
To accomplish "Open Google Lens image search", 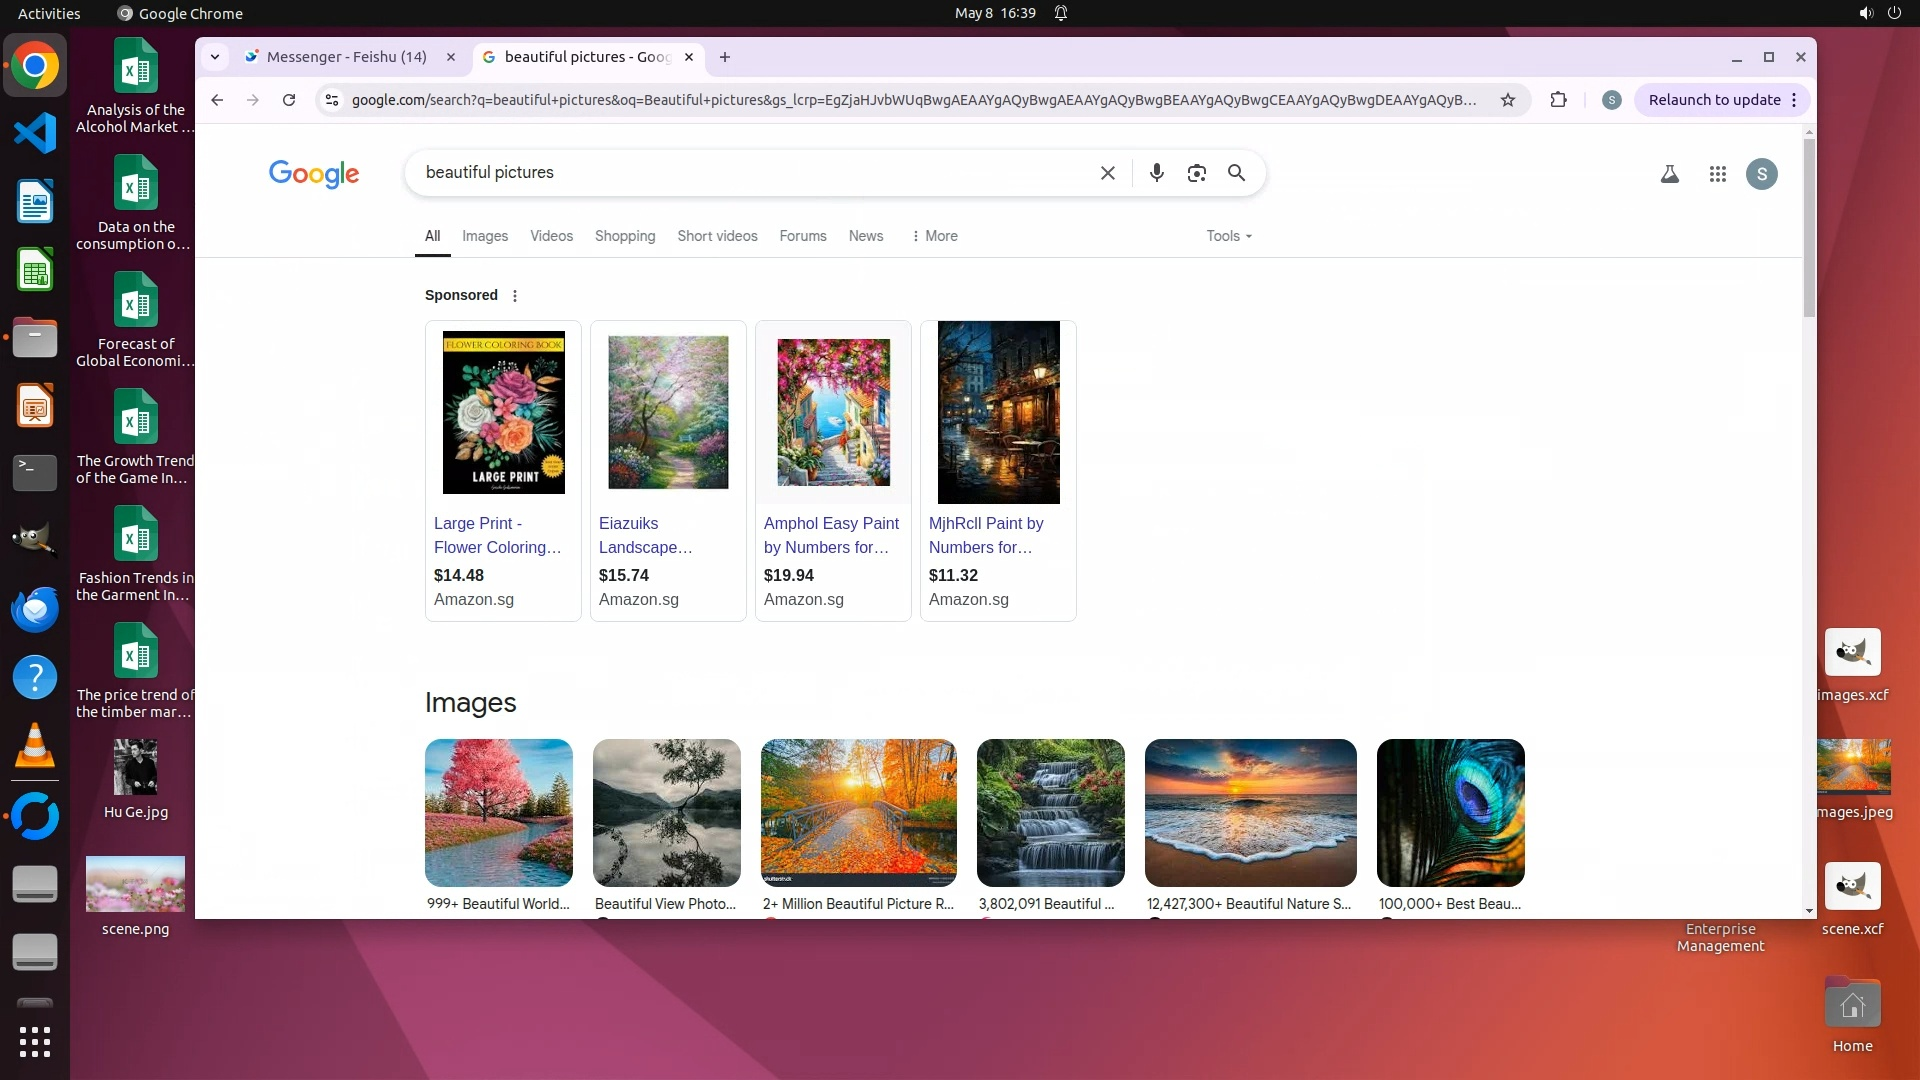I will point(1196,173).
